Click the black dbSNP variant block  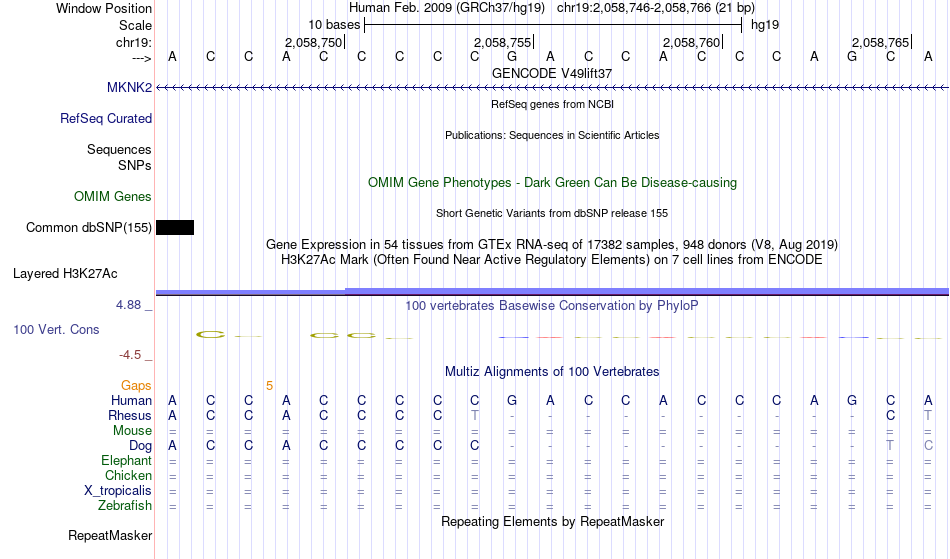tap(175, 228)
